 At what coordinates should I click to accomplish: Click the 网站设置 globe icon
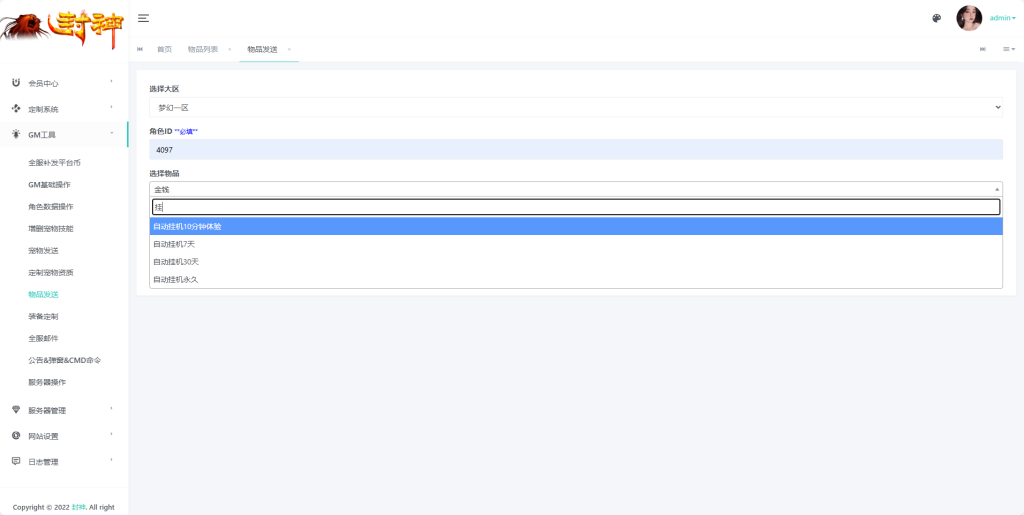[x=16, y=435]
